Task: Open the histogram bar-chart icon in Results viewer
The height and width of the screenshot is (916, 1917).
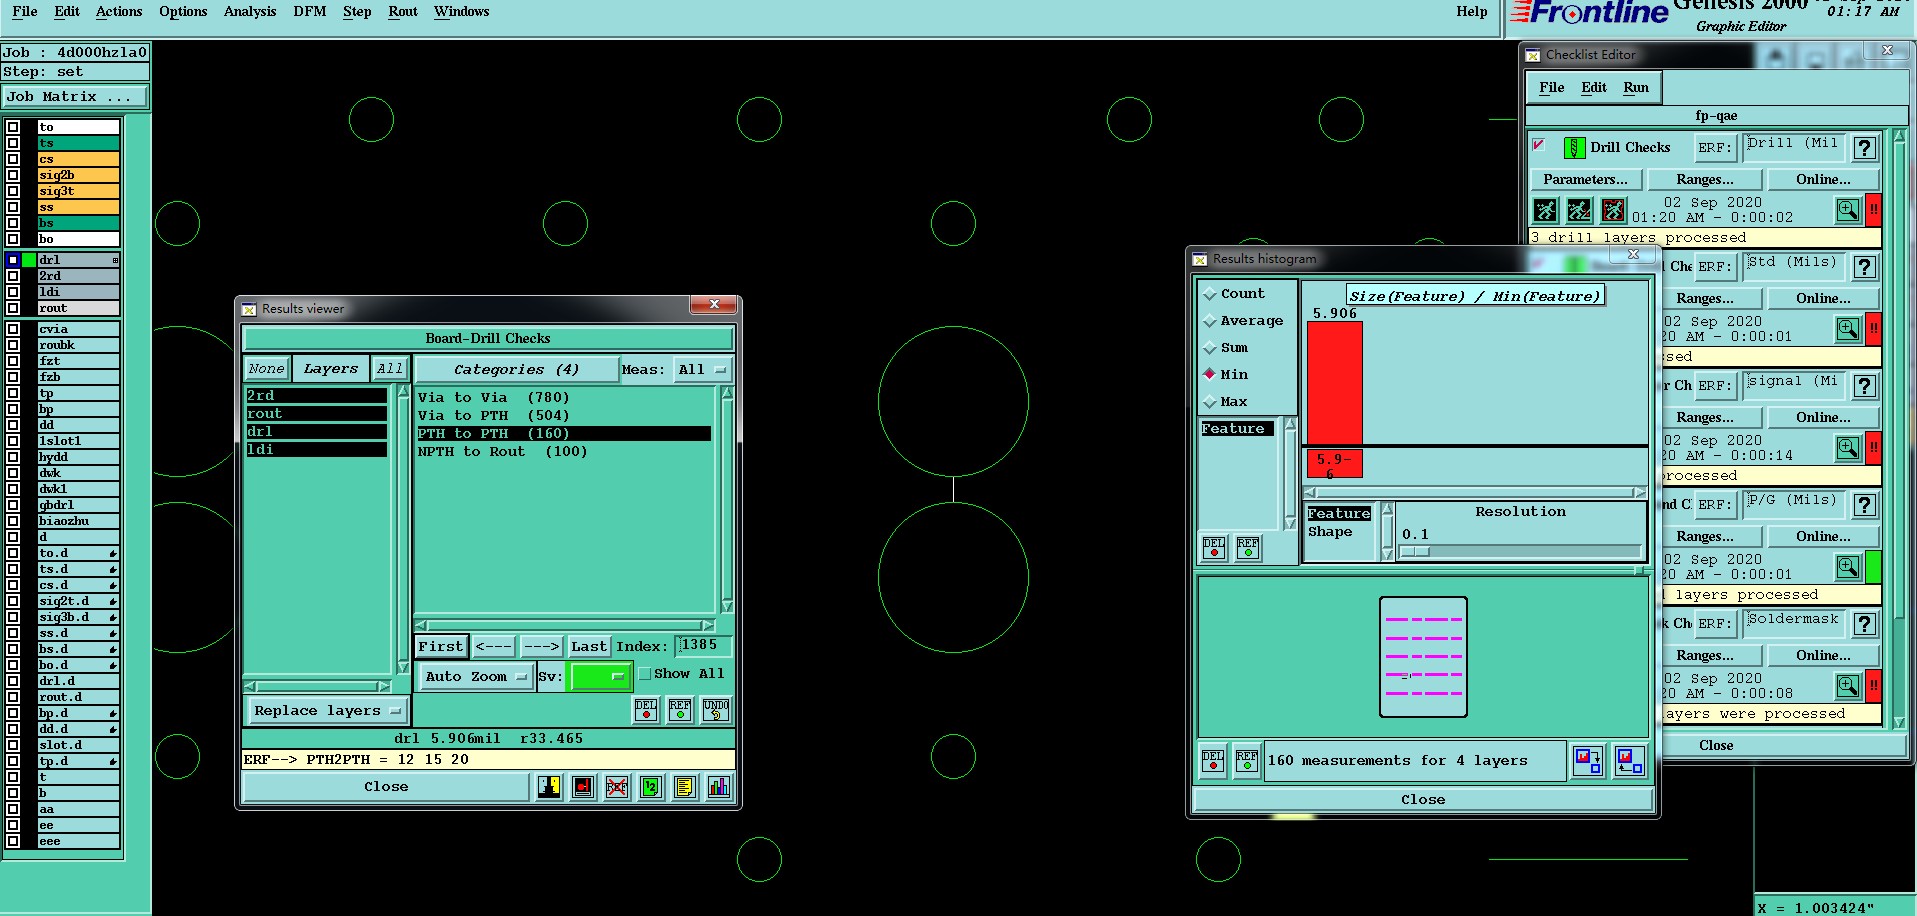Action: pyautogui.click(x=719, y=787)
